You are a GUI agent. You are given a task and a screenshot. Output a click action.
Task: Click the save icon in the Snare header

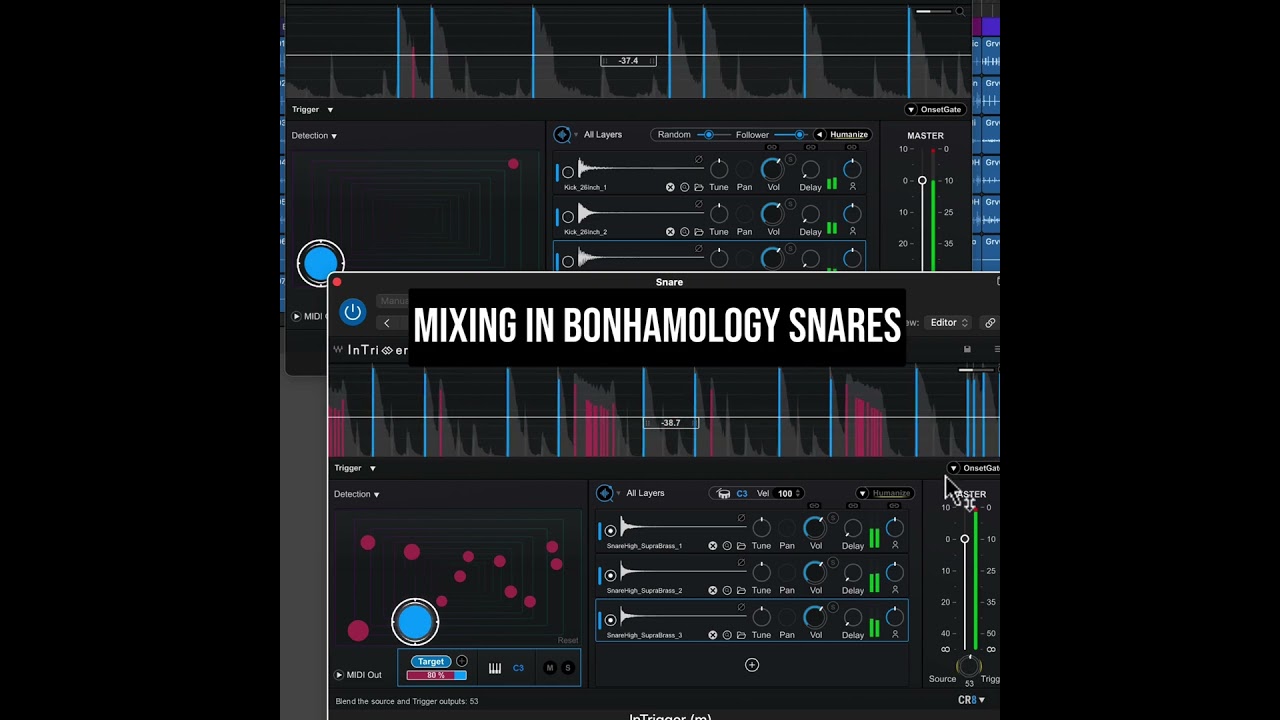[967, 349]
